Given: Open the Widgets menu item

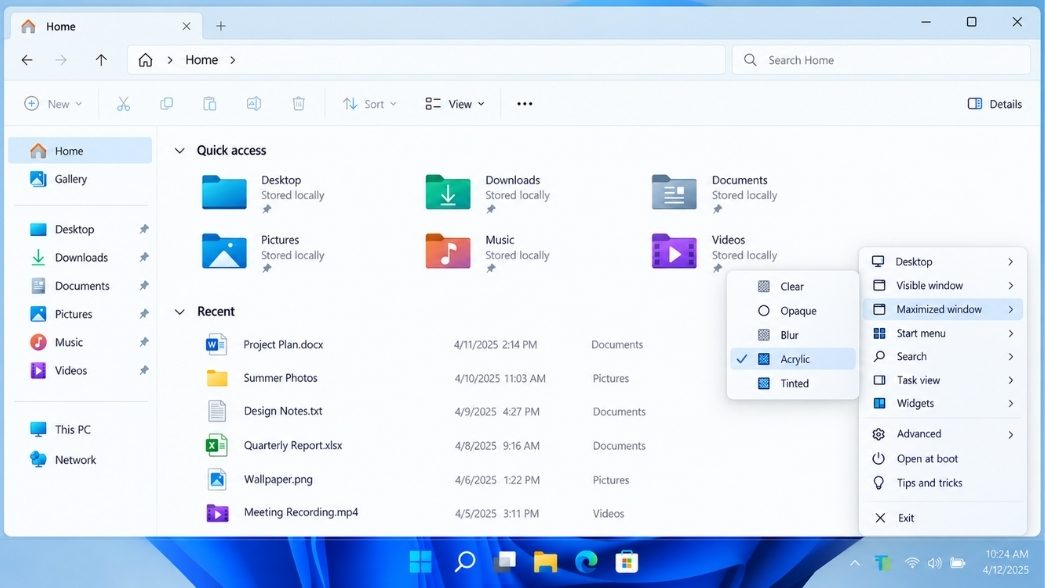Looking at the screenshot, I should 943,403.
